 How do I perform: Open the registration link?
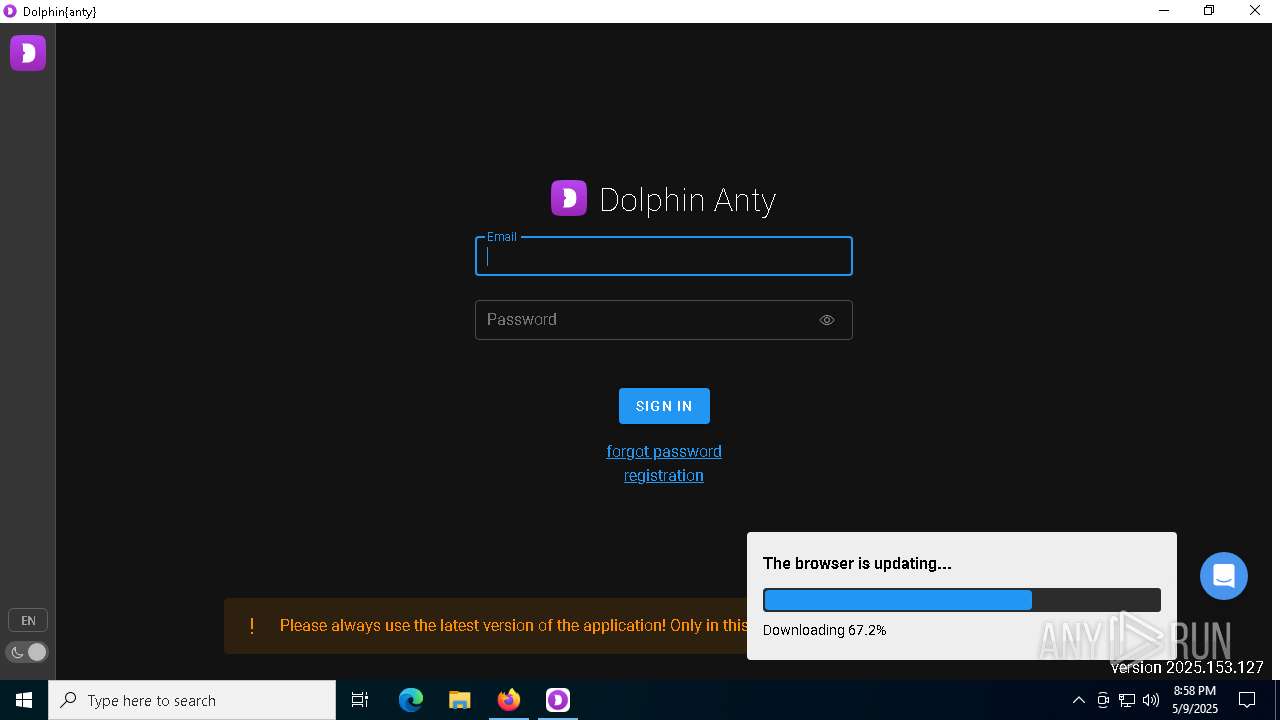(664, 475)
